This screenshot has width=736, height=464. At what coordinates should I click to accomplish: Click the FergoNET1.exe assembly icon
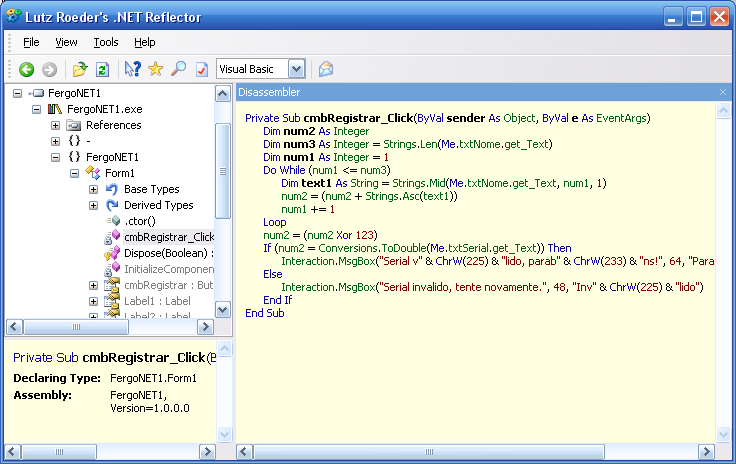point(54,109)
